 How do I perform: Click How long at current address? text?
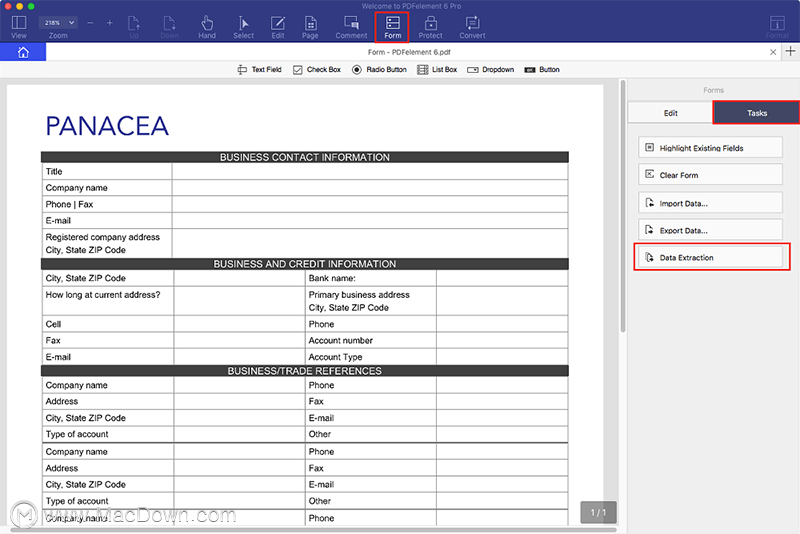pos(103,295)
